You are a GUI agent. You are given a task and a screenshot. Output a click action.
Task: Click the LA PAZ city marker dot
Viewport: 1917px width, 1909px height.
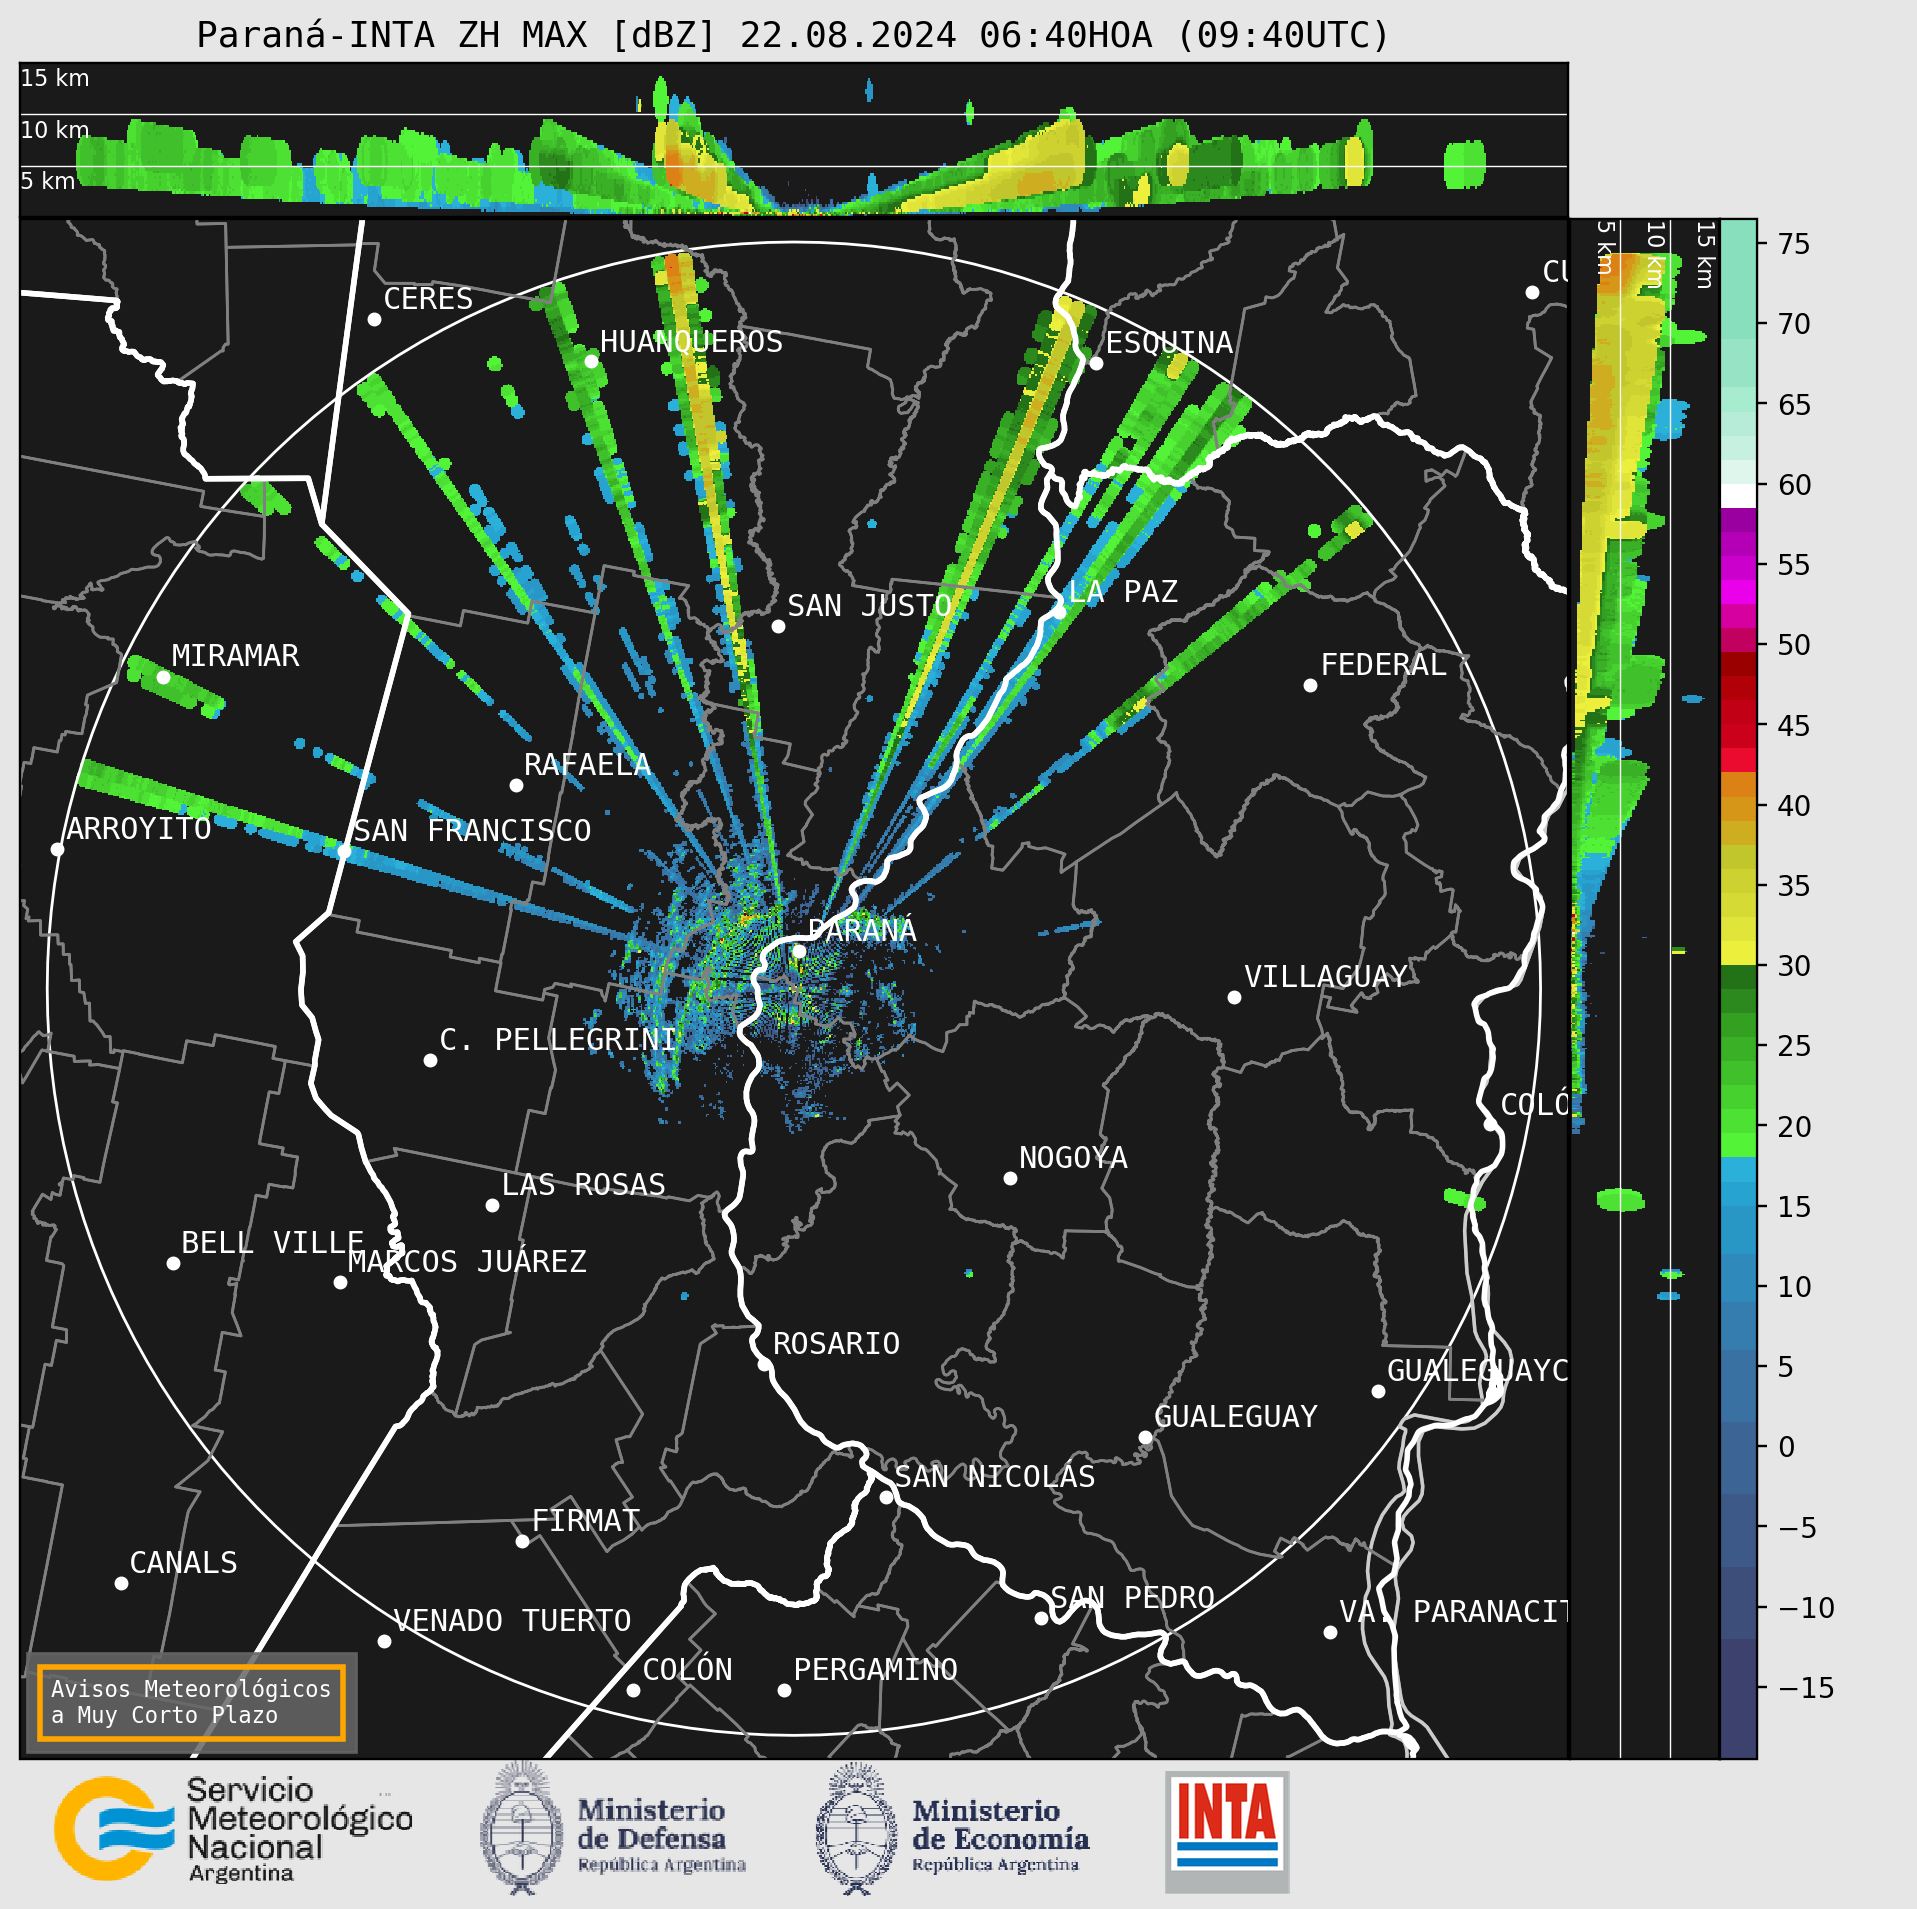(1059, 612)
